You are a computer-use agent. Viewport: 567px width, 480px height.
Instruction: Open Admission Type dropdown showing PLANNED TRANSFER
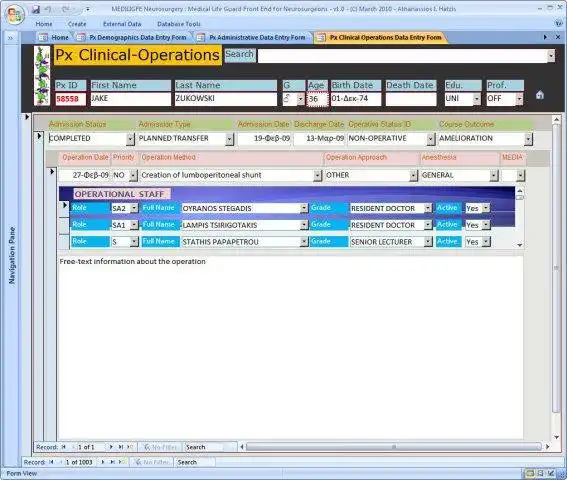pos(229,139)
